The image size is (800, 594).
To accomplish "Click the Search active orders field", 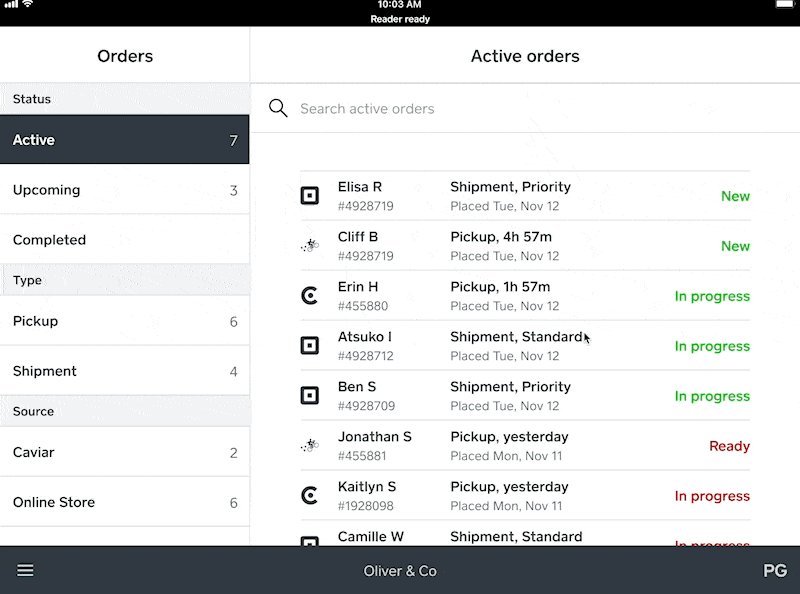I will [526, 108].
